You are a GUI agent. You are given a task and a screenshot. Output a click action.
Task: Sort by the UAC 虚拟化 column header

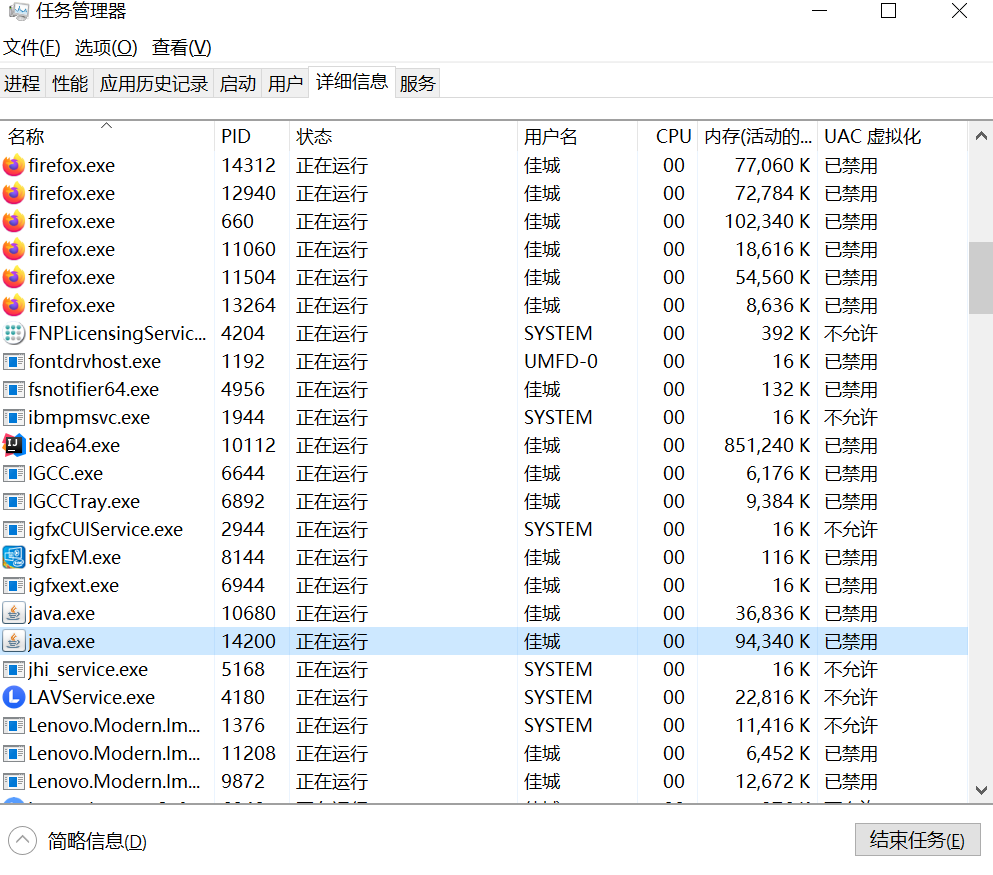[892, 137]
